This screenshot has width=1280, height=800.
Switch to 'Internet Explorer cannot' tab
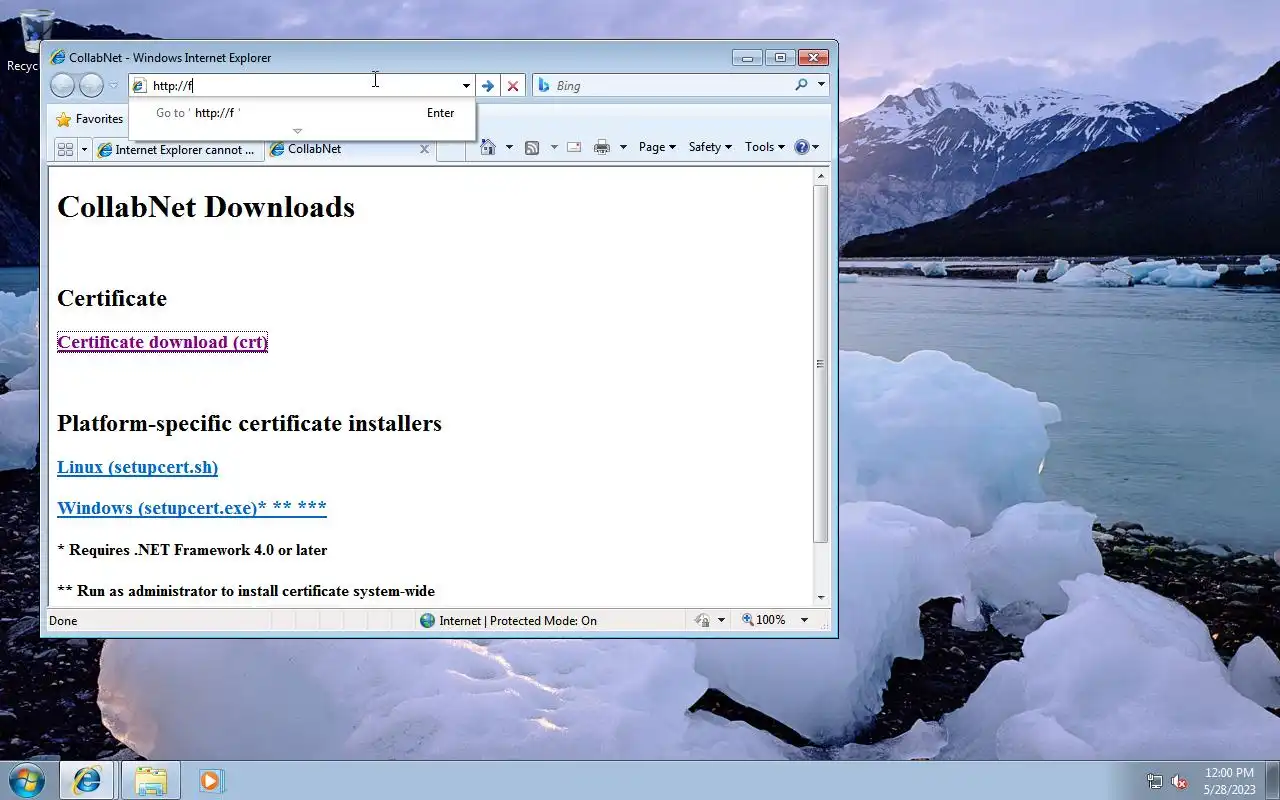tap(178, 150)
